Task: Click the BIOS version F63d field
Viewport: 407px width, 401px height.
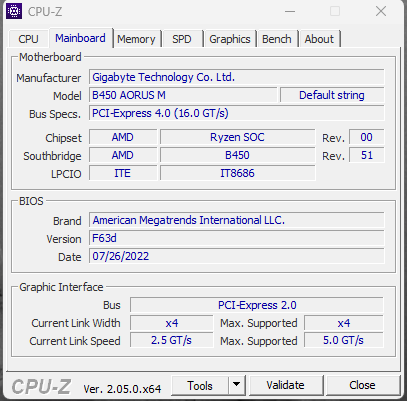Action: pyautogui.click(x=237, y=238)
